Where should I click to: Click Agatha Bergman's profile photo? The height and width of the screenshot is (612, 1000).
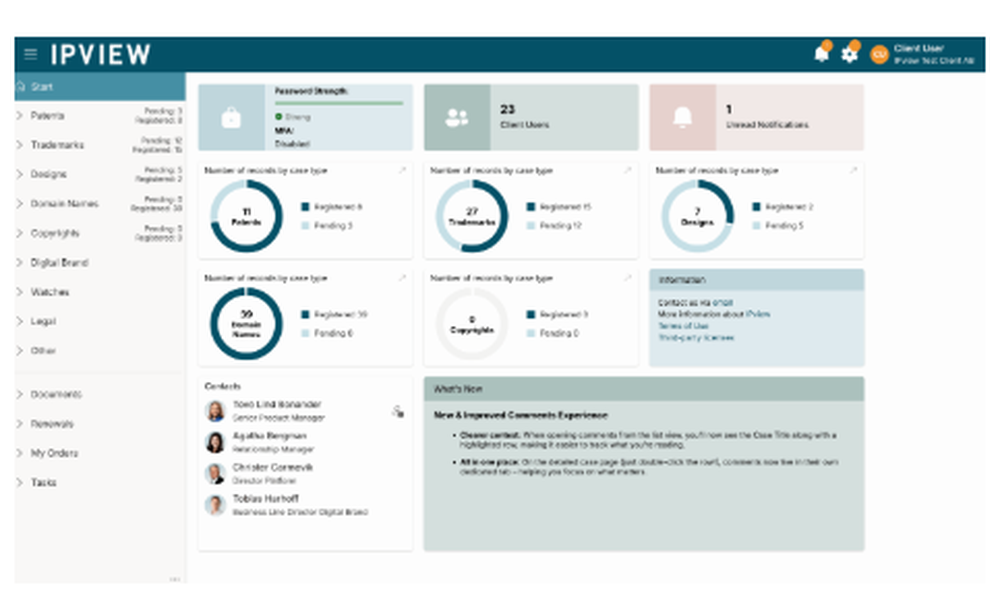pos(216,442)
